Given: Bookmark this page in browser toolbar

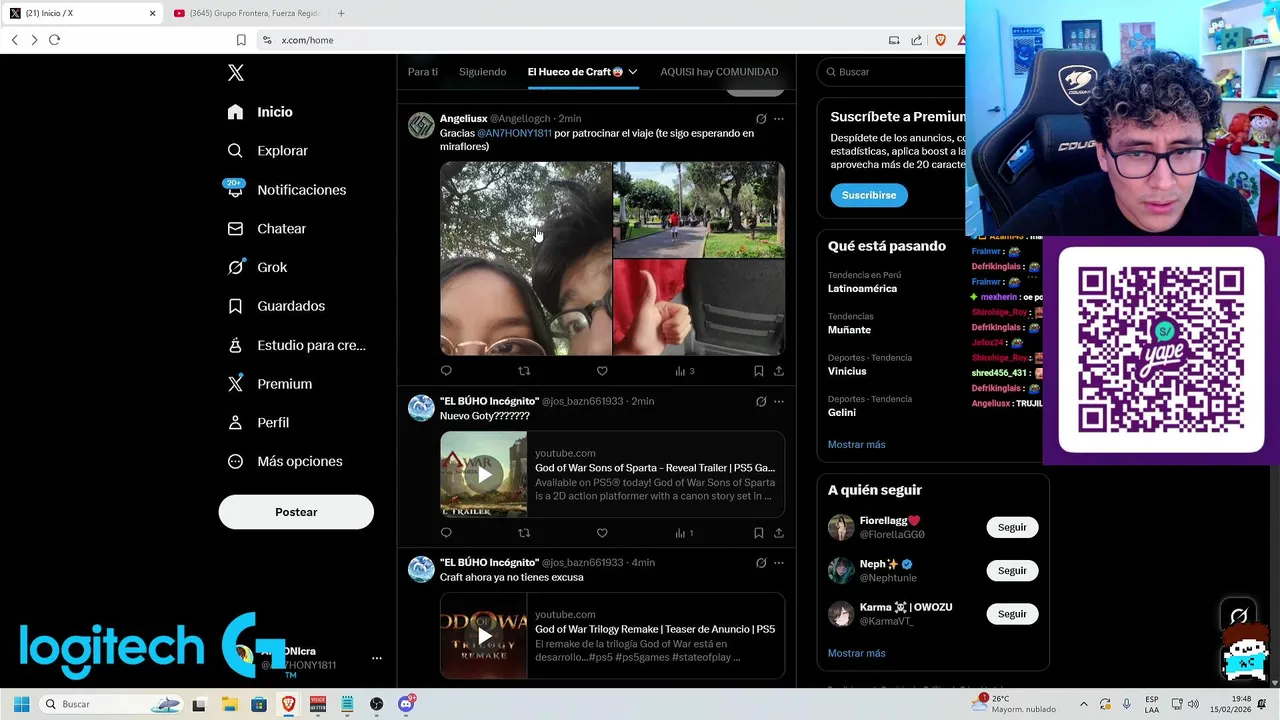Looking at the screenshot, I should (241, 40).
